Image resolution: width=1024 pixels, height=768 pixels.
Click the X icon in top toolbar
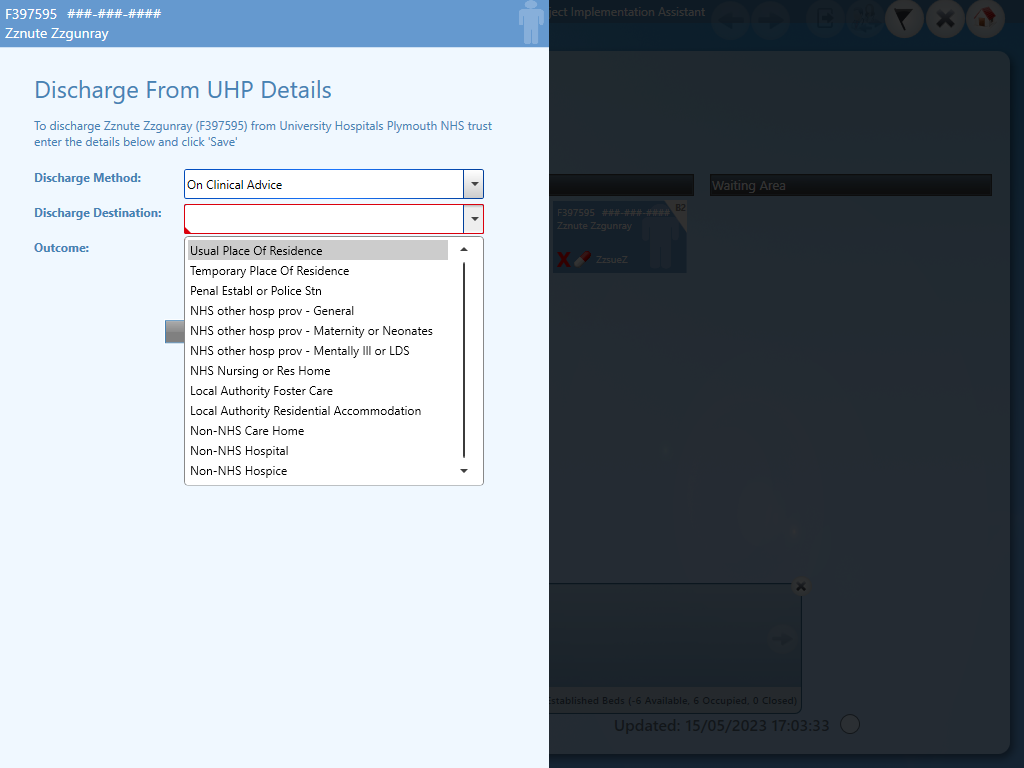(945, 19)
